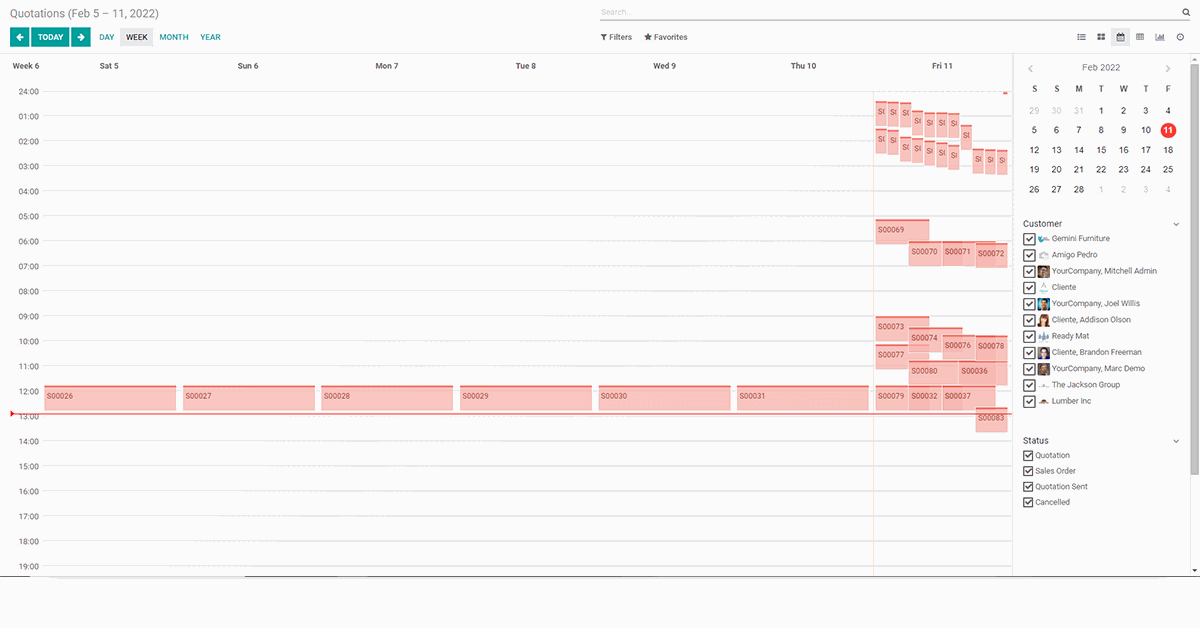Uncheck the Quotation Sent status filter
Screen dimensions: 1200x628
[x=1028, y=486]
